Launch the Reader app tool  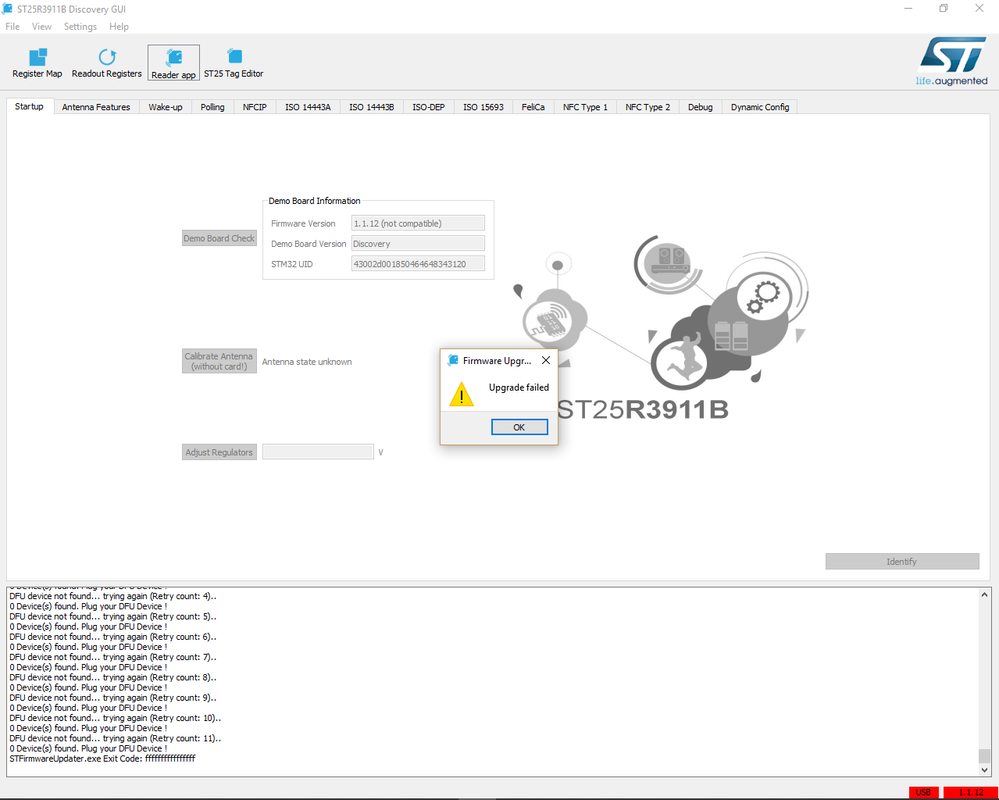[x=173, y=63]
